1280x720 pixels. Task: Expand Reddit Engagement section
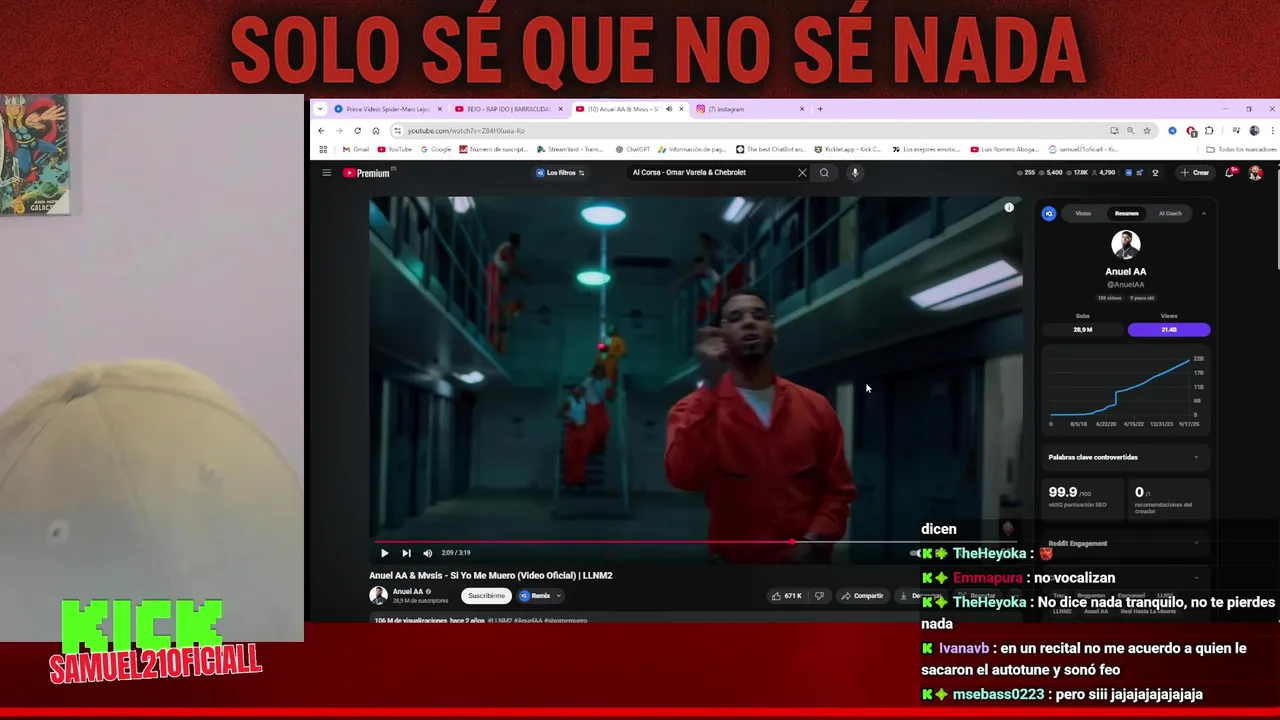pyautogui.click(x=1126, y=543)
